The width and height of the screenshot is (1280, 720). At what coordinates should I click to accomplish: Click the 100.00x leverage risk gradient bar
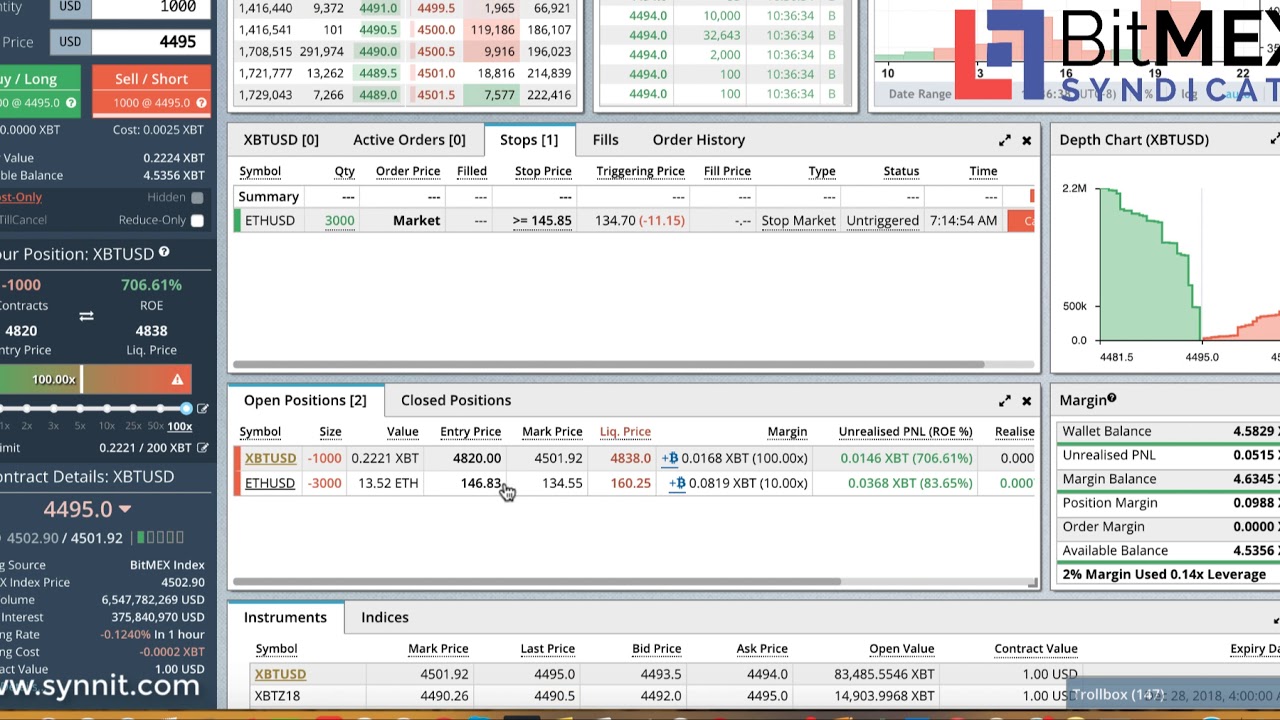96,379
